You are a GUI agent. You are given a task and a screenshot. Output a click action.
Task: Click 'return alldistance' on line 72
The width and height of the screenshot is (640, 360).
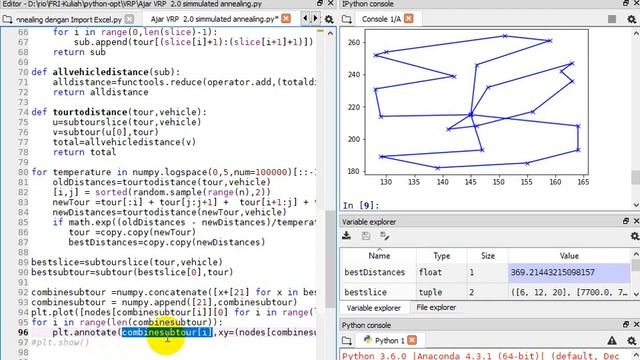point(100,92)
